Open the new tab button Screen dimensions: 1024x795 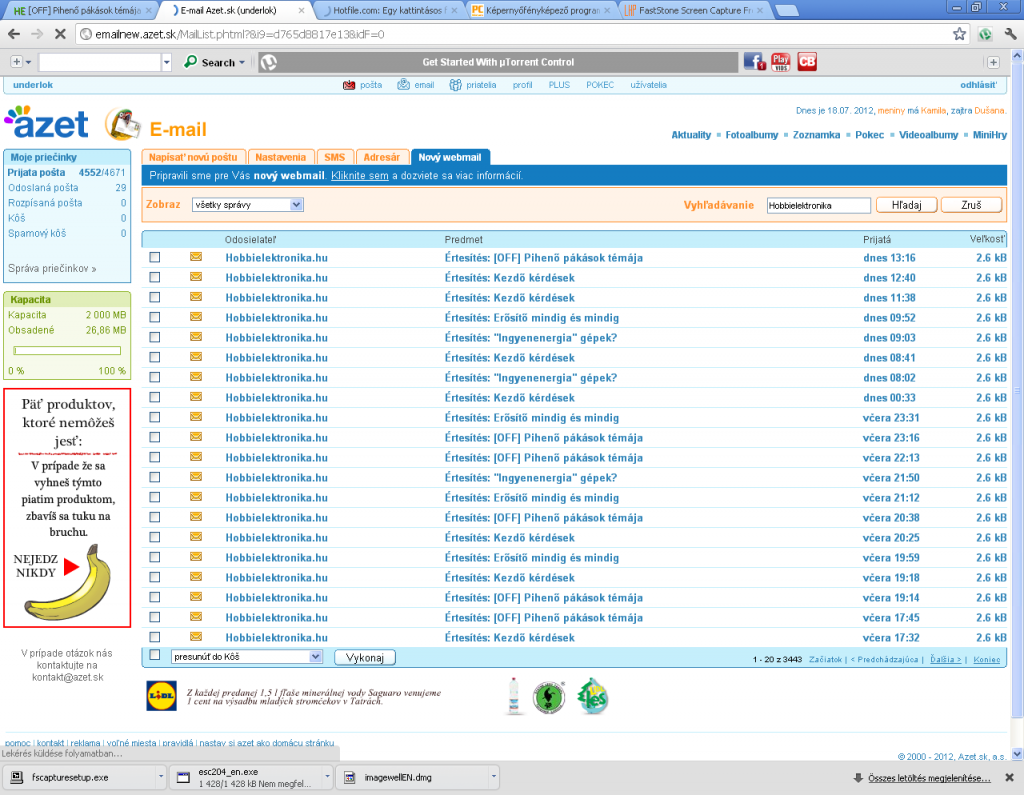787,10
